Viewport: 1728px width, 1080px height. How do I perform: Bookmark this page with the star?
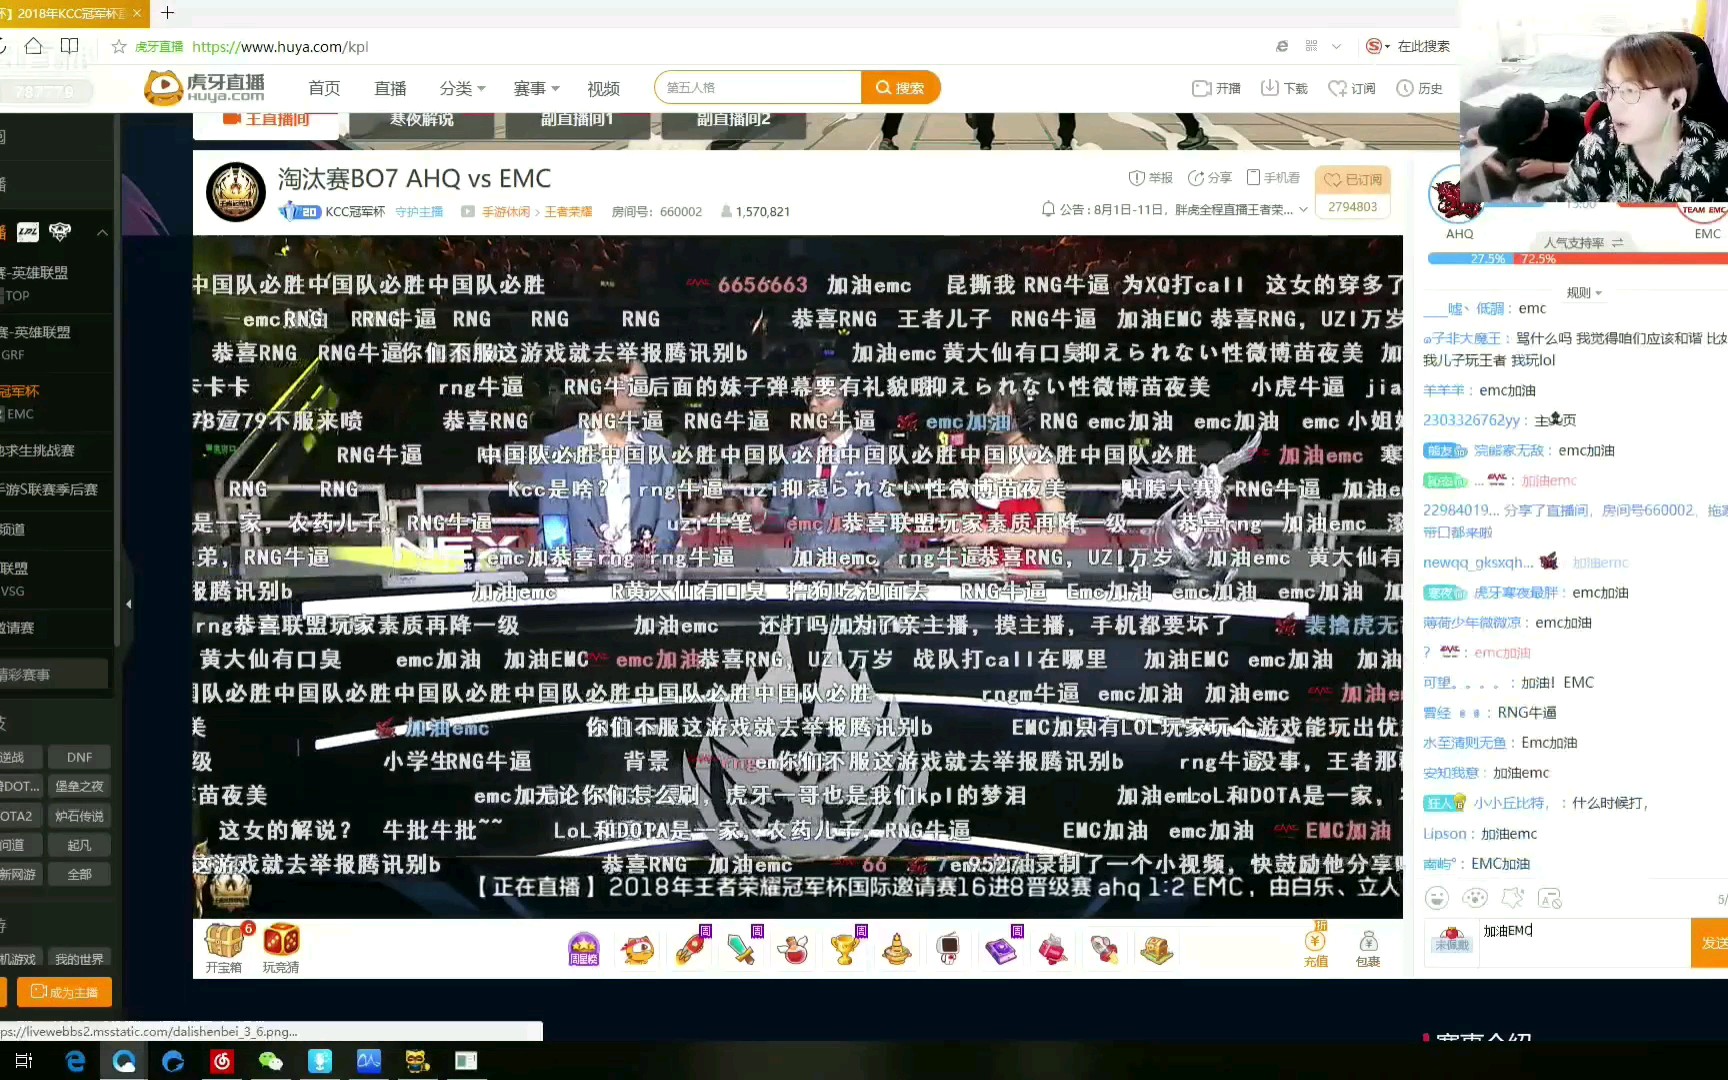click(119, 46)
